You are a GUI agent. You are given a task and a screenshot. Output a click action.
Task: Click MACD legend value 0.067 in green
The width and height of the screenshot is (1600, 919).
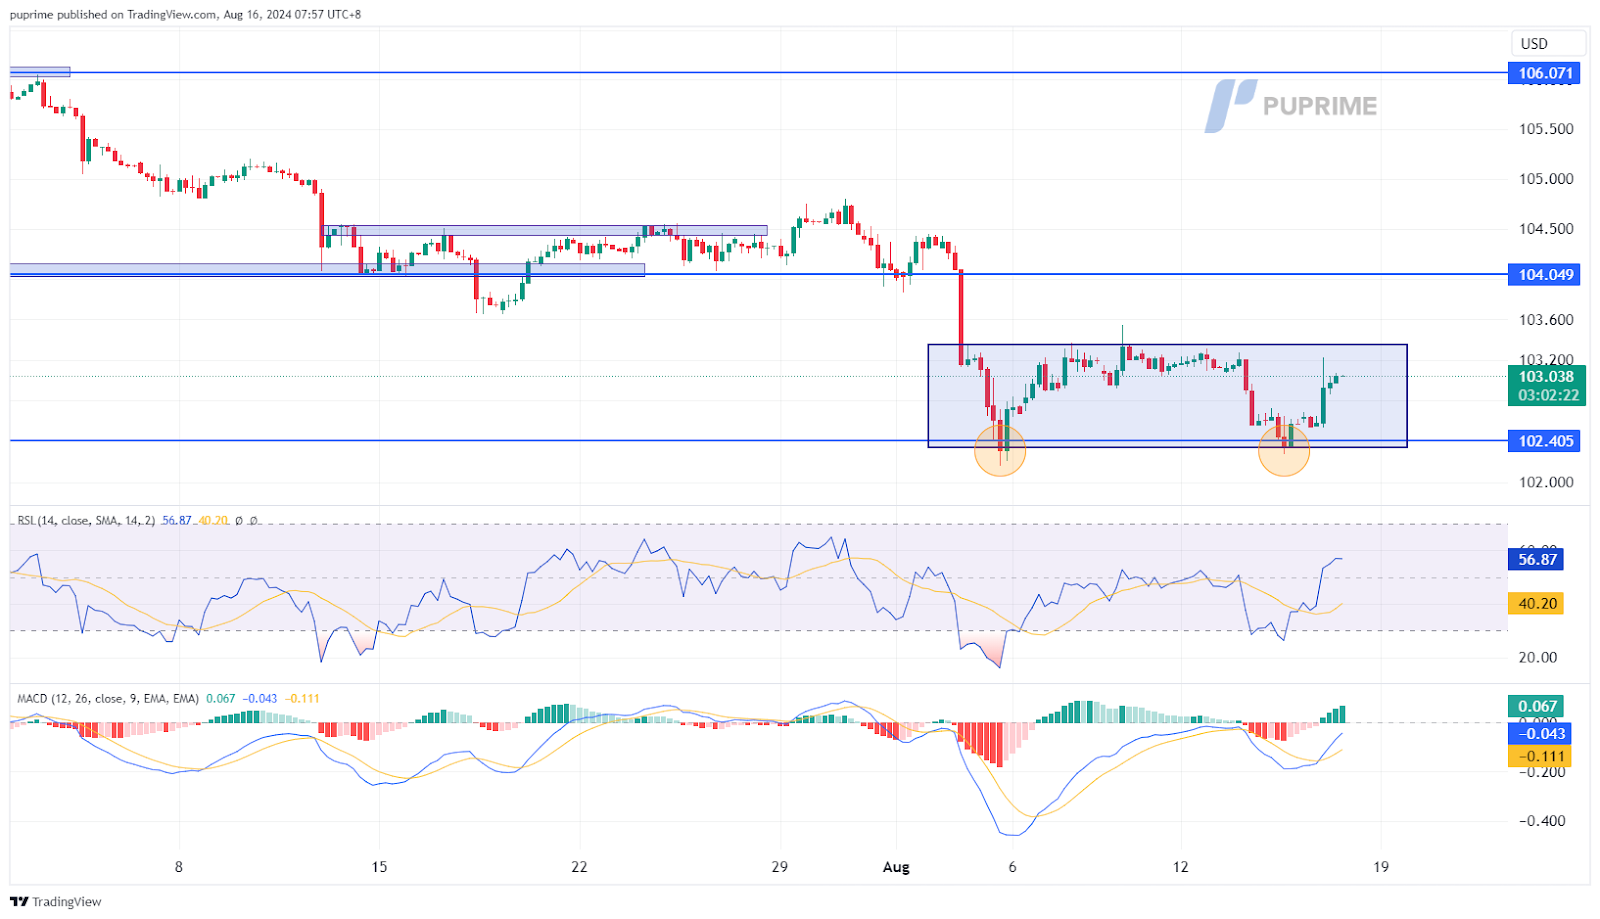tap(221, 699)
